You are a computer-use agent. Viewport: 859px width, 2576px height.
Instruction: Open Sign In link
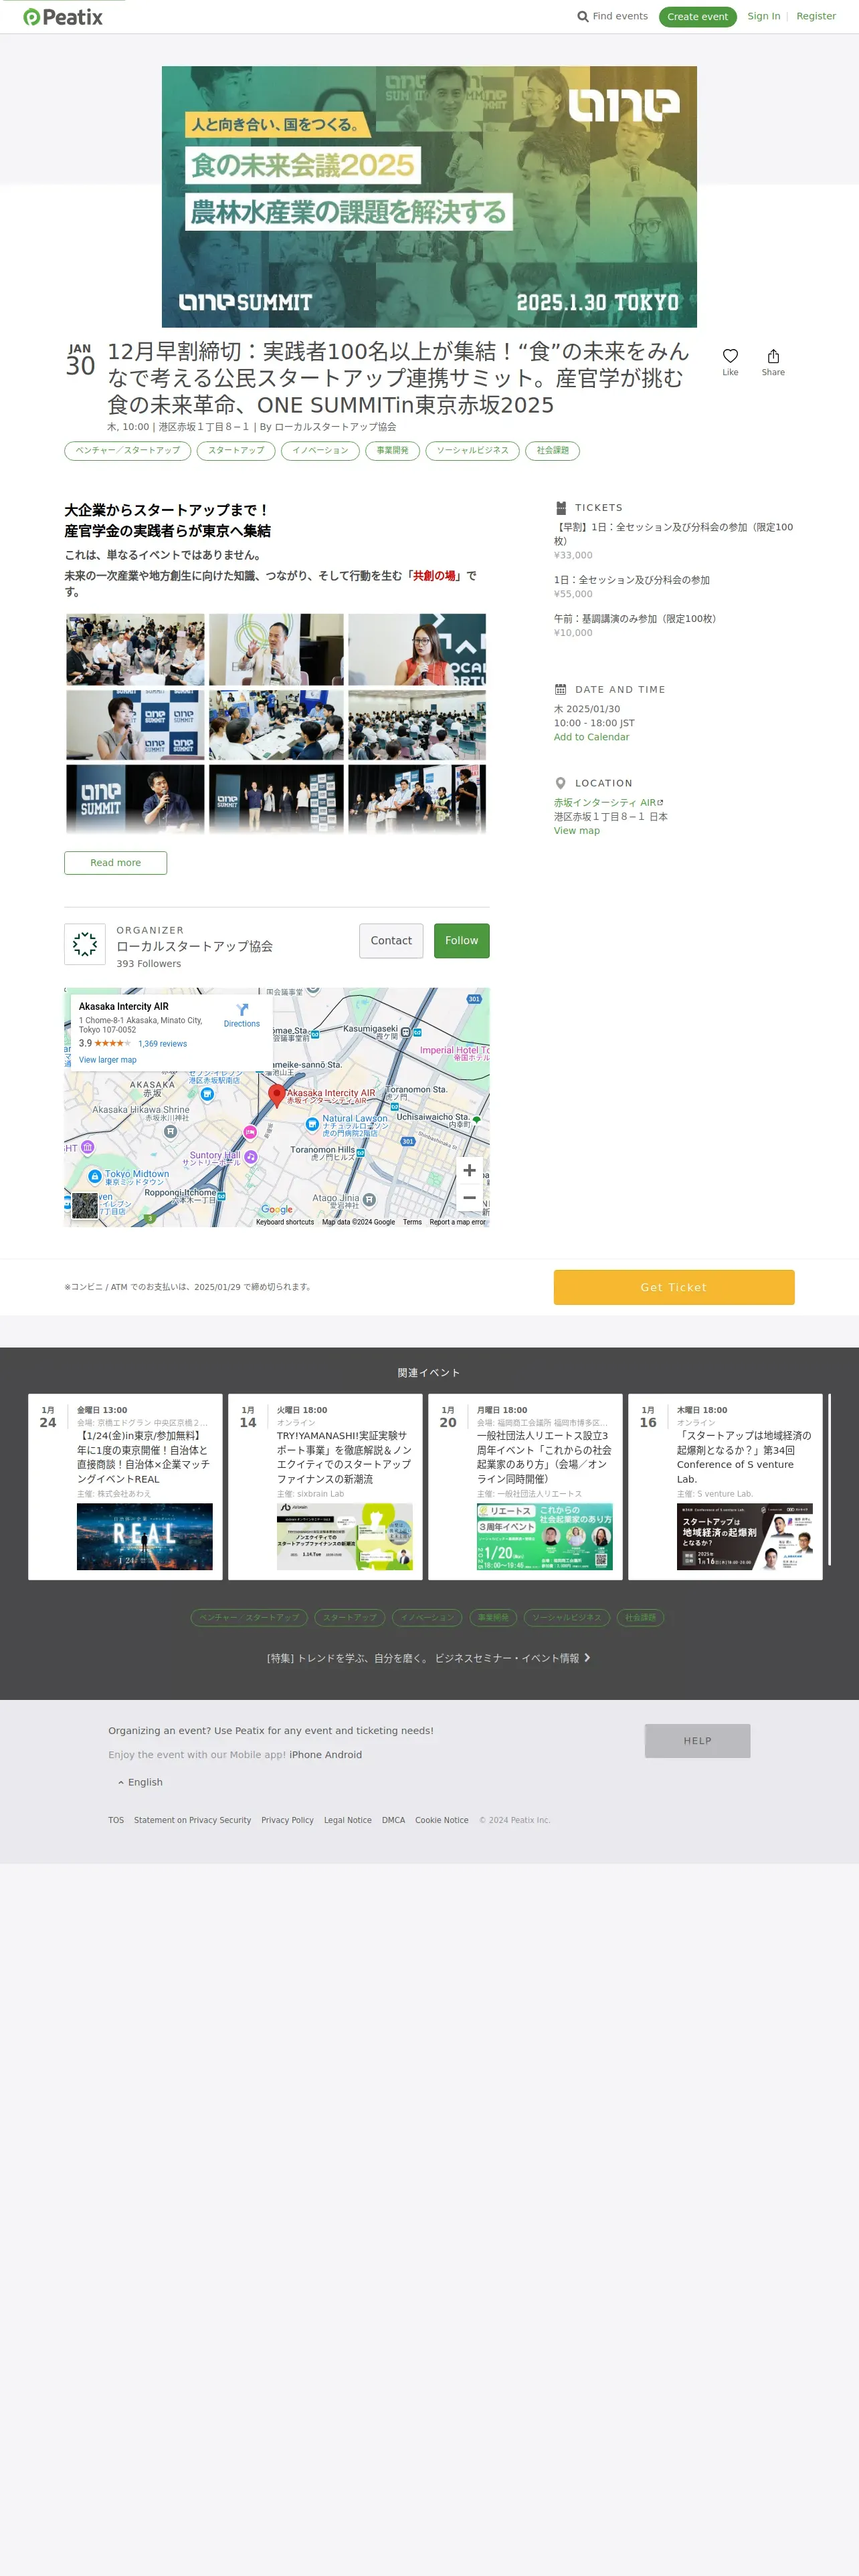click(x=764, y=16)
